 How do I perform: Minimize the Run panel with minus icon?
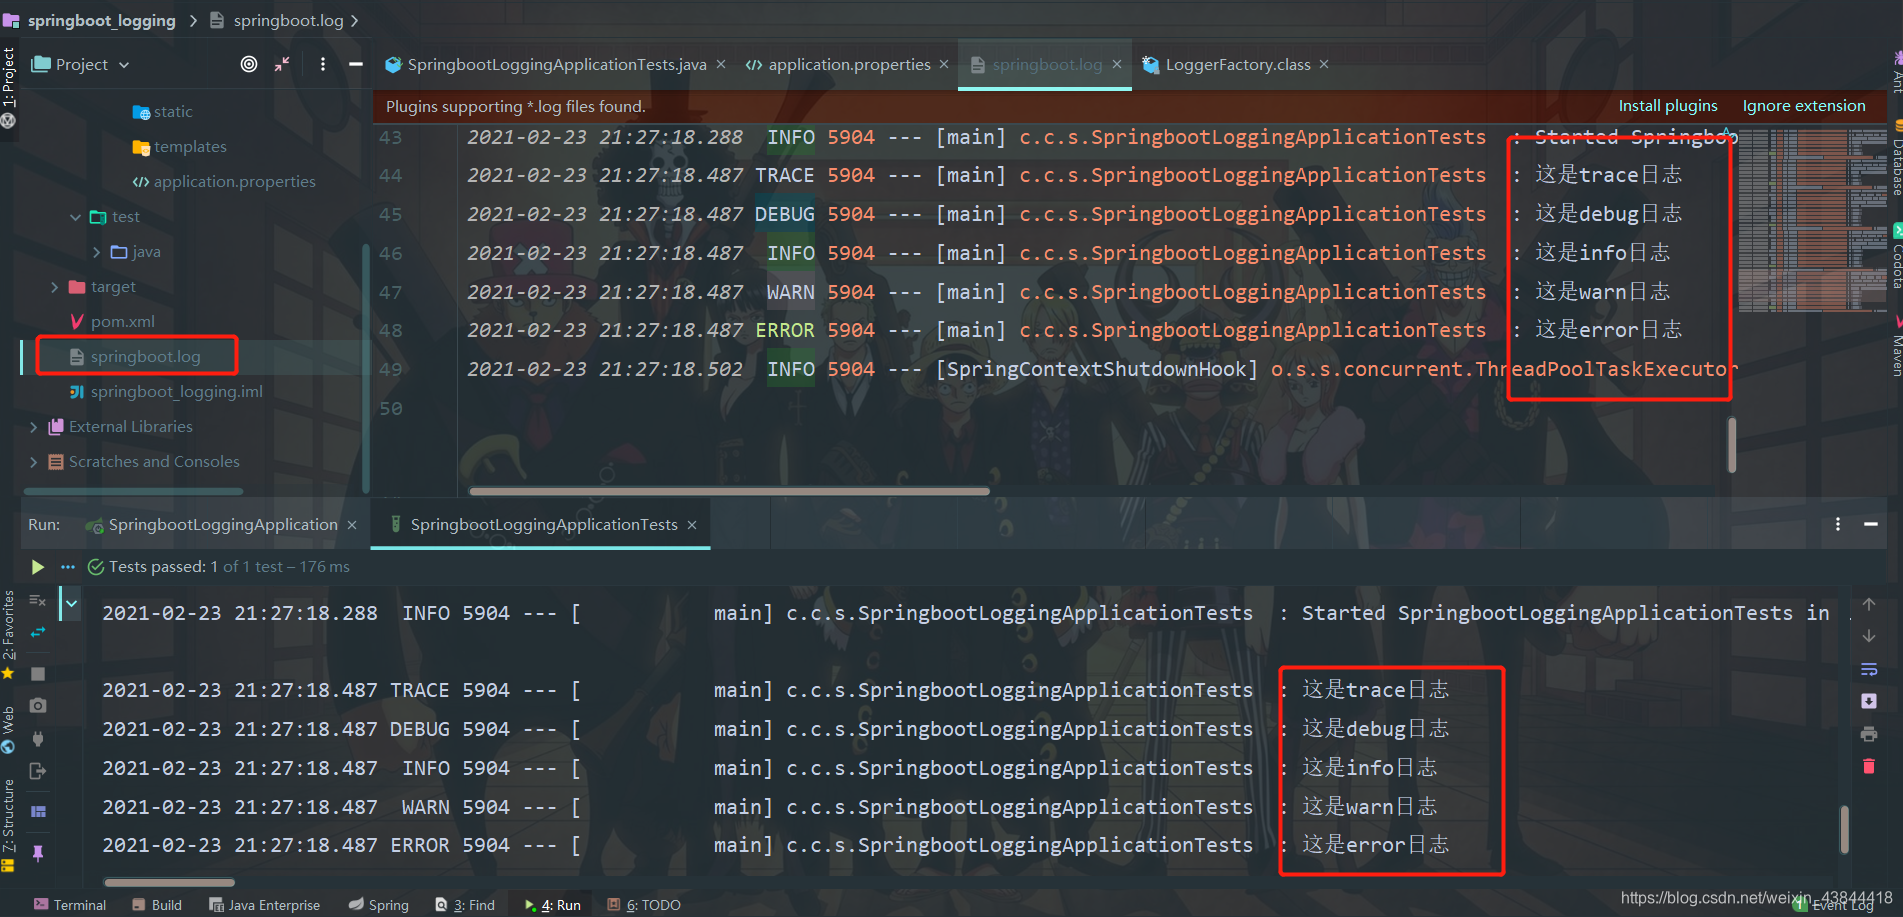click(1870, 524)
